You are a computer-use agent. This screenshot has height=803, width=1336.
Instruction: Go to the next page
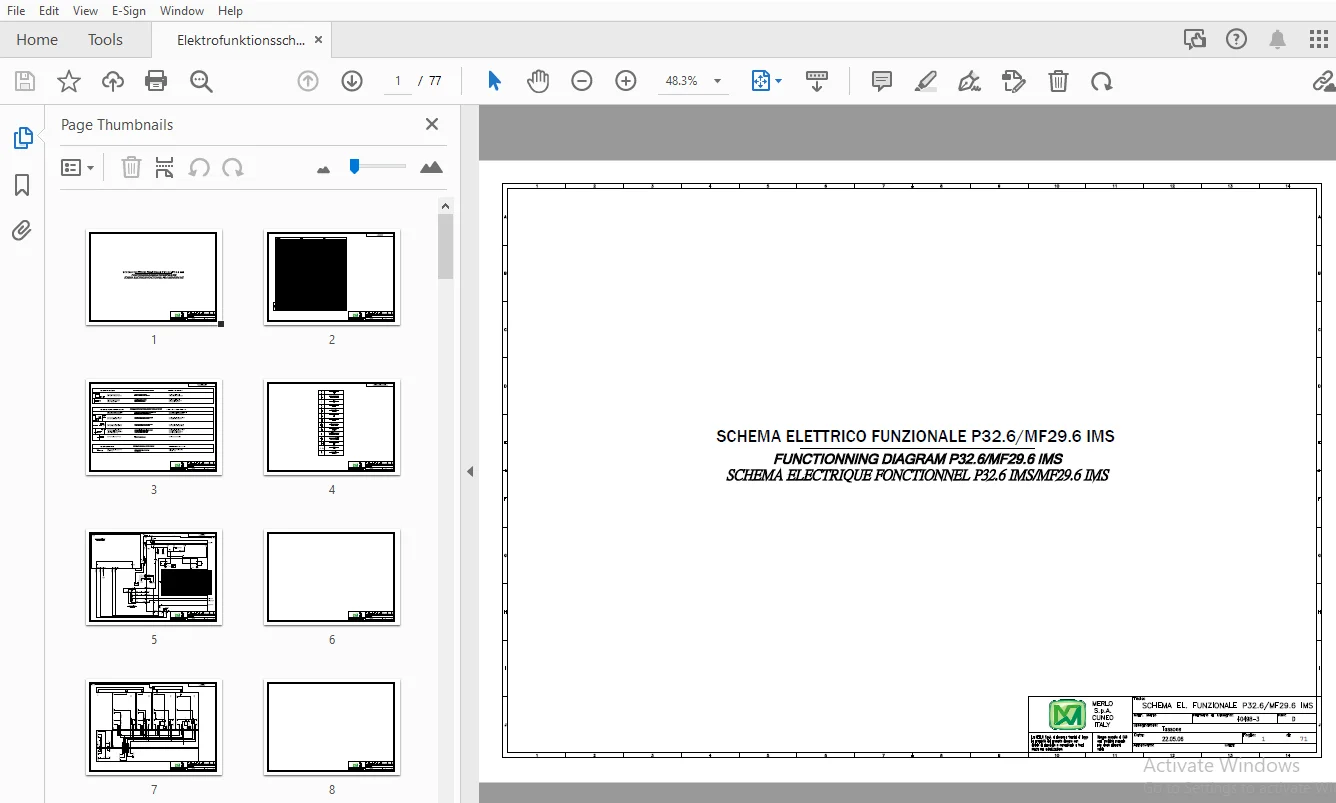click(x=352, y=82)
